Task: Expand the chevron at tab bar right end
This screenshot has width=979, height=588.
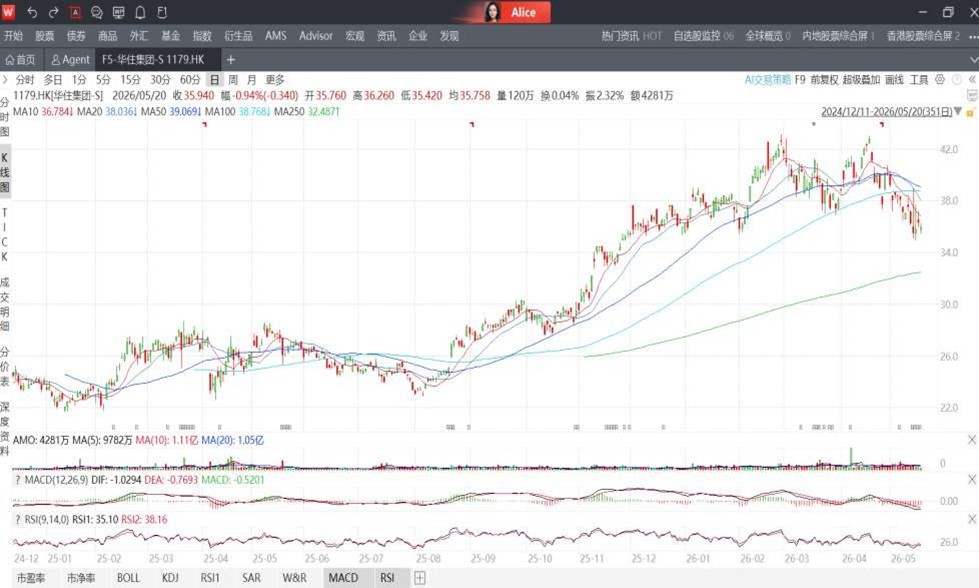Action: (x=973, y=59)
